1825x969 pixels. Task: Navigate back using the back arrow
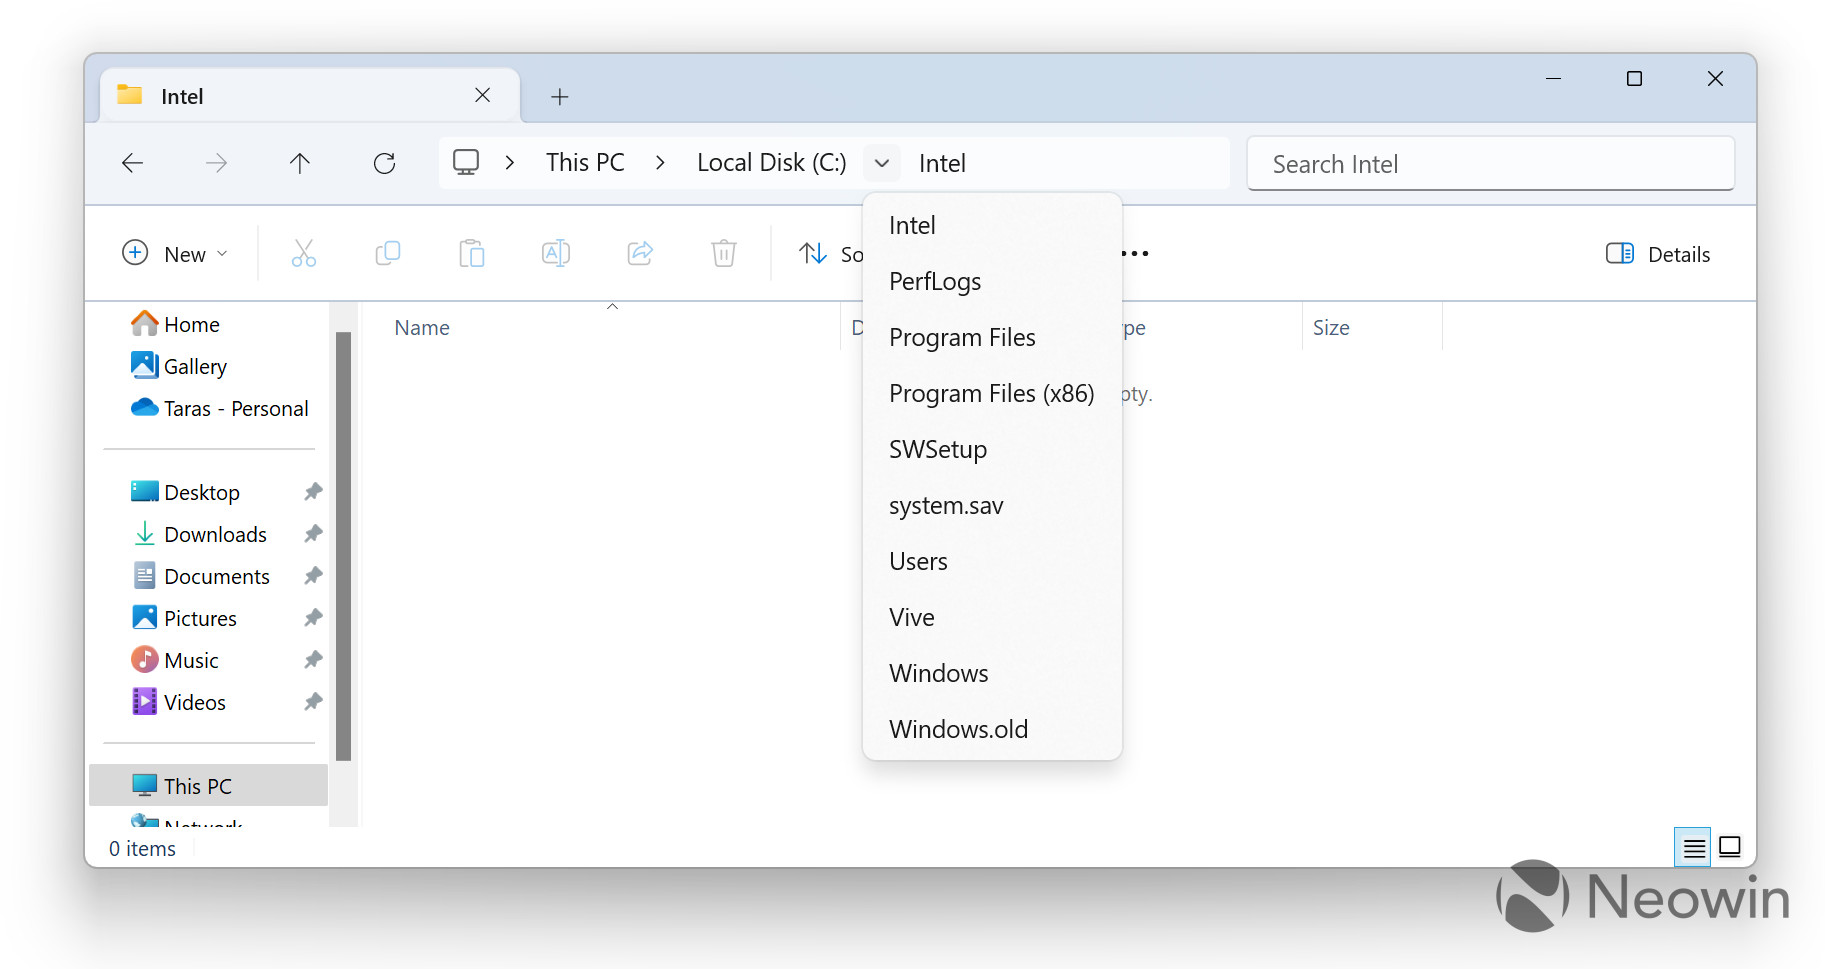pos(132,162)
